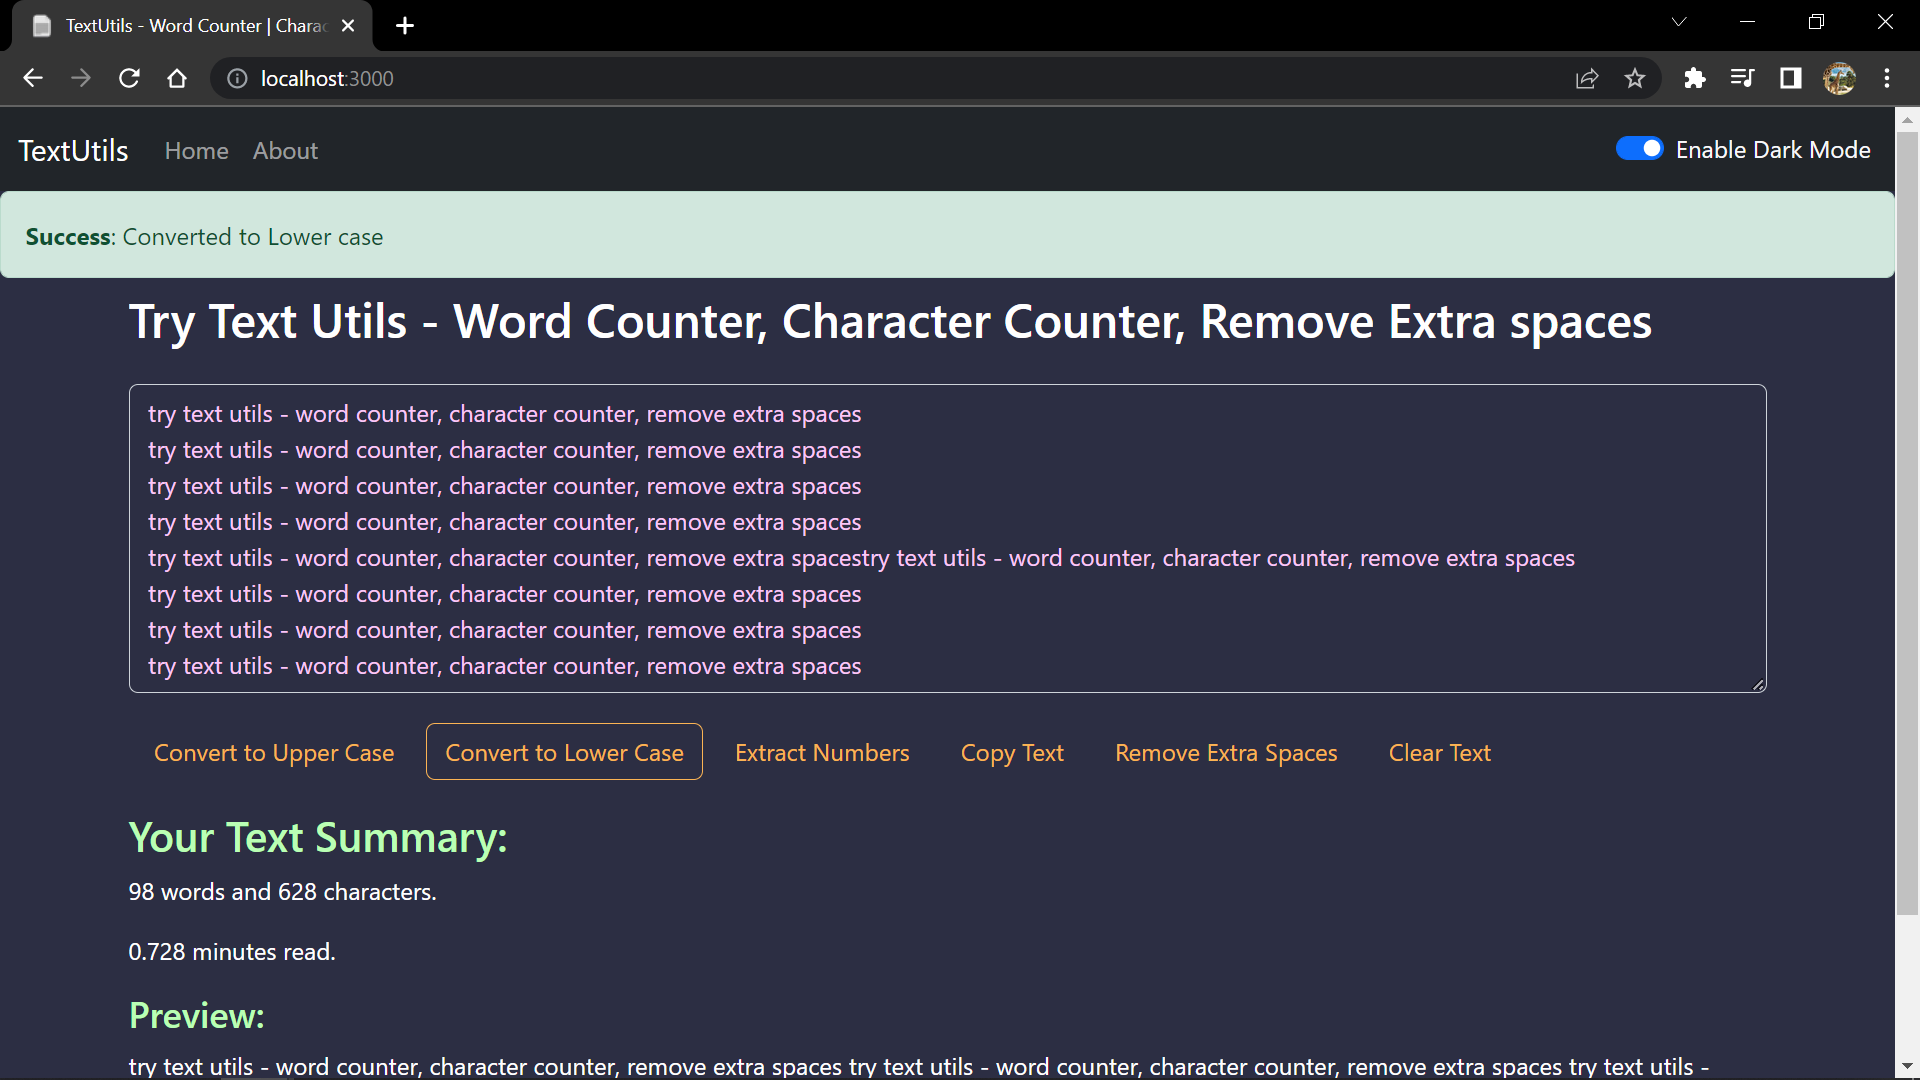Open the browser share icon
This screenshot has height=1080, width=1920.
pyautogui.click(x=1588, y=78)
